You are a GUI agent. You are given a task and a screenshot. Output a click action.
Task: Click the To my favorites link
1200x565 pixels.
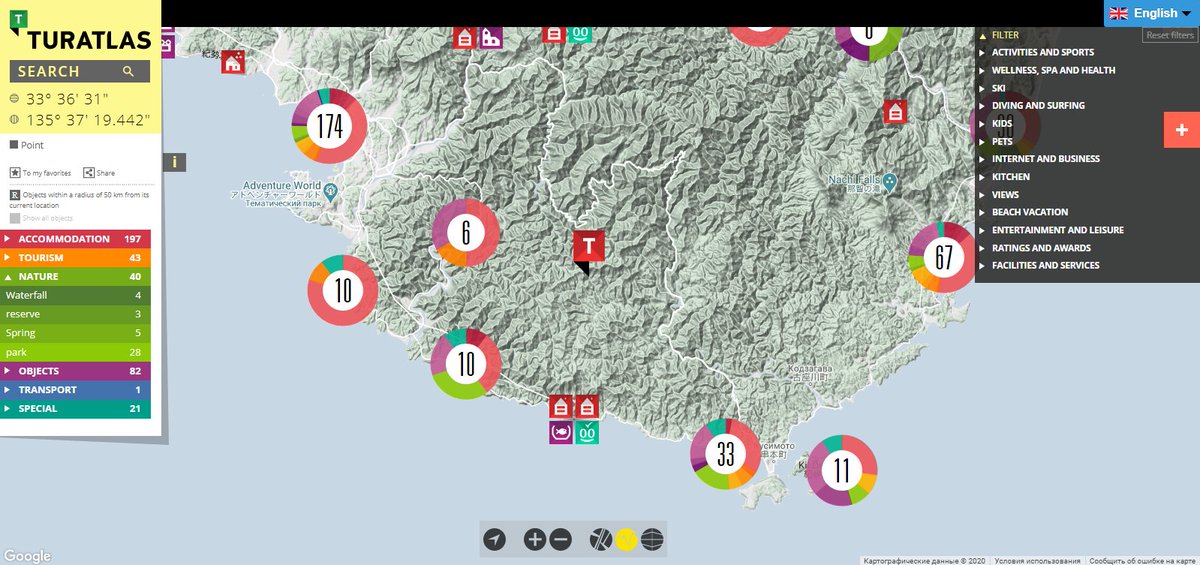[x=47, y=173]
